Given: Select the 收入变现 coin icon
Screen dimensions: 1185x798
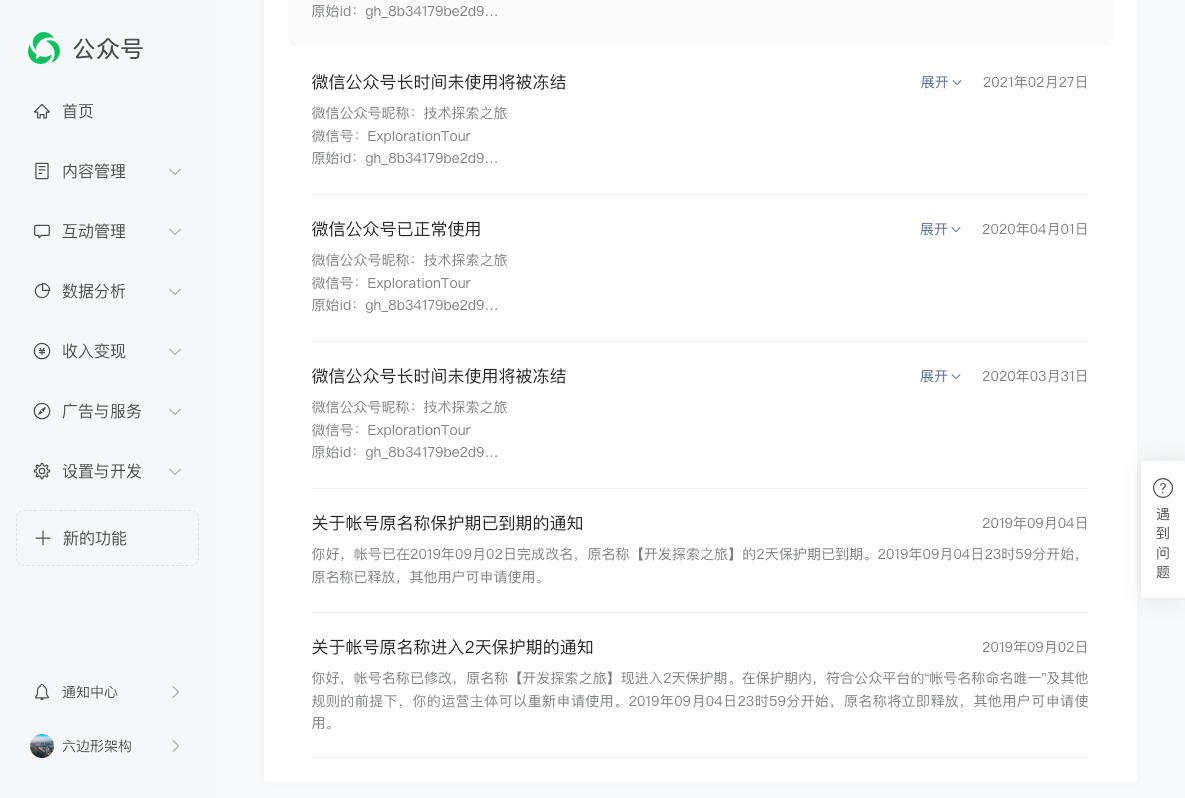Looking at the screenshot, I should pyautogui.click(x=41, y=351).
